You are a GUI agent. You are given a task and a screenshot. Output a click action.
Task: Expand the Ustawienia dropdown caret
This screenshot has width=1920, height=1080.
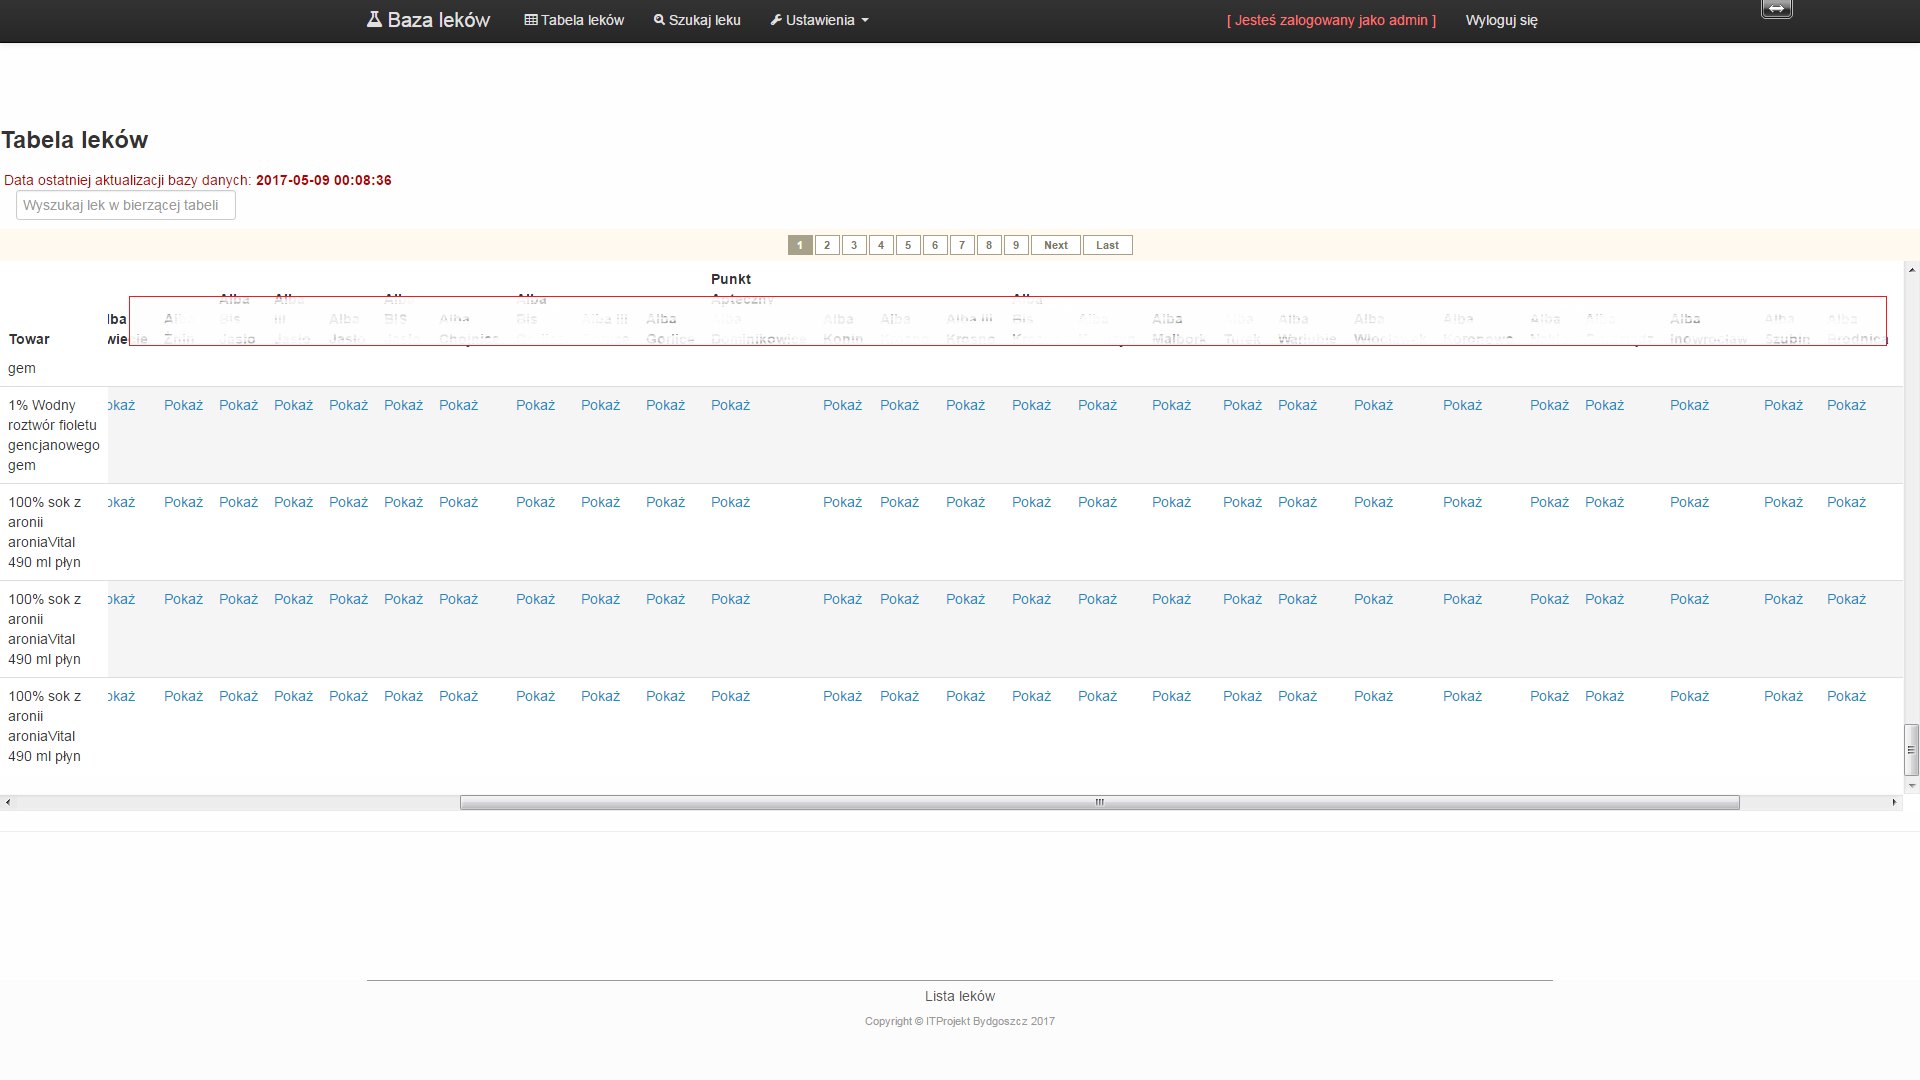coord(865,21)
